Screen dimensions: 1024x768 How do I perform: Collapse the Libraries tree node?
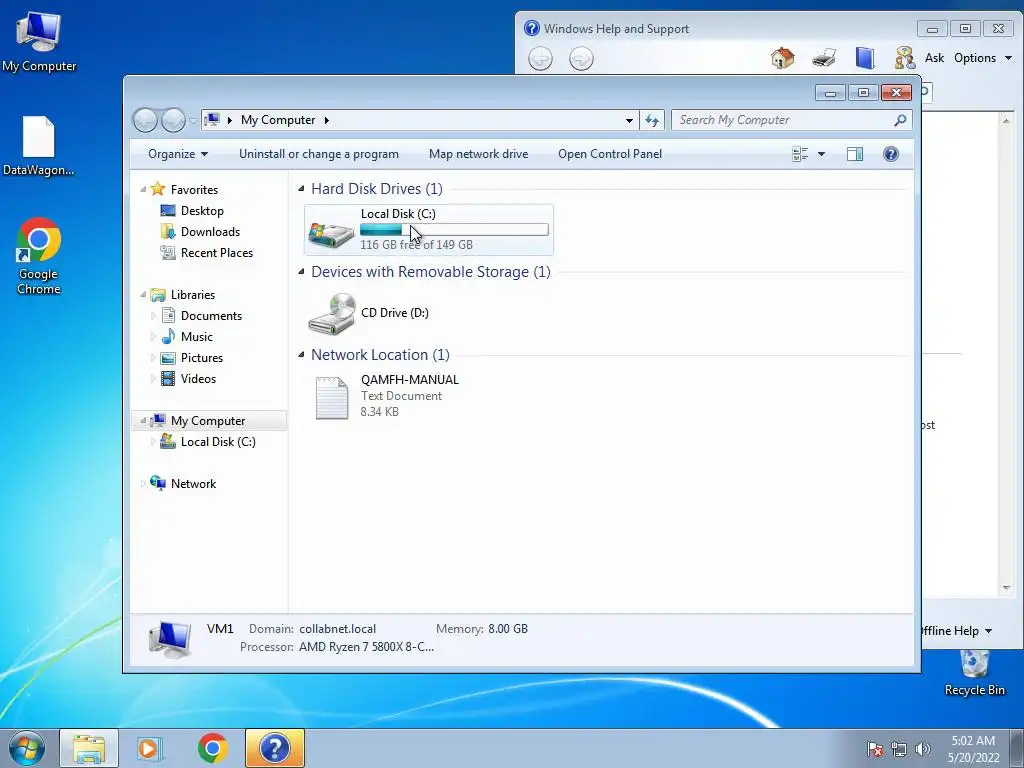[x=143, y=295]
